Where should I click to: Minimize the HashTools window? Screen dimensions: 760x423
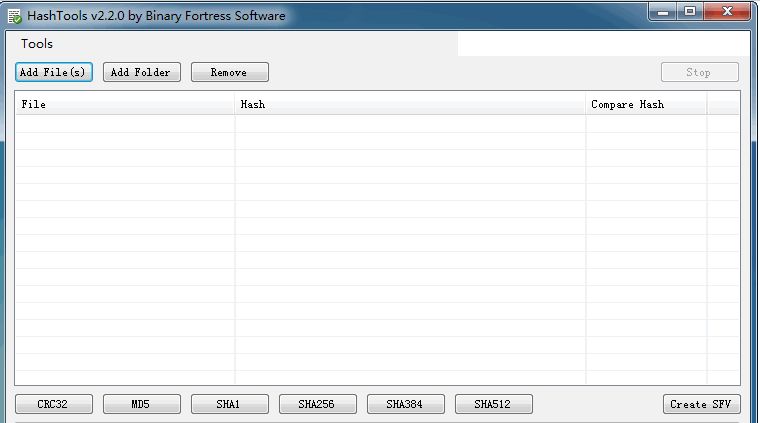[664, 12]
